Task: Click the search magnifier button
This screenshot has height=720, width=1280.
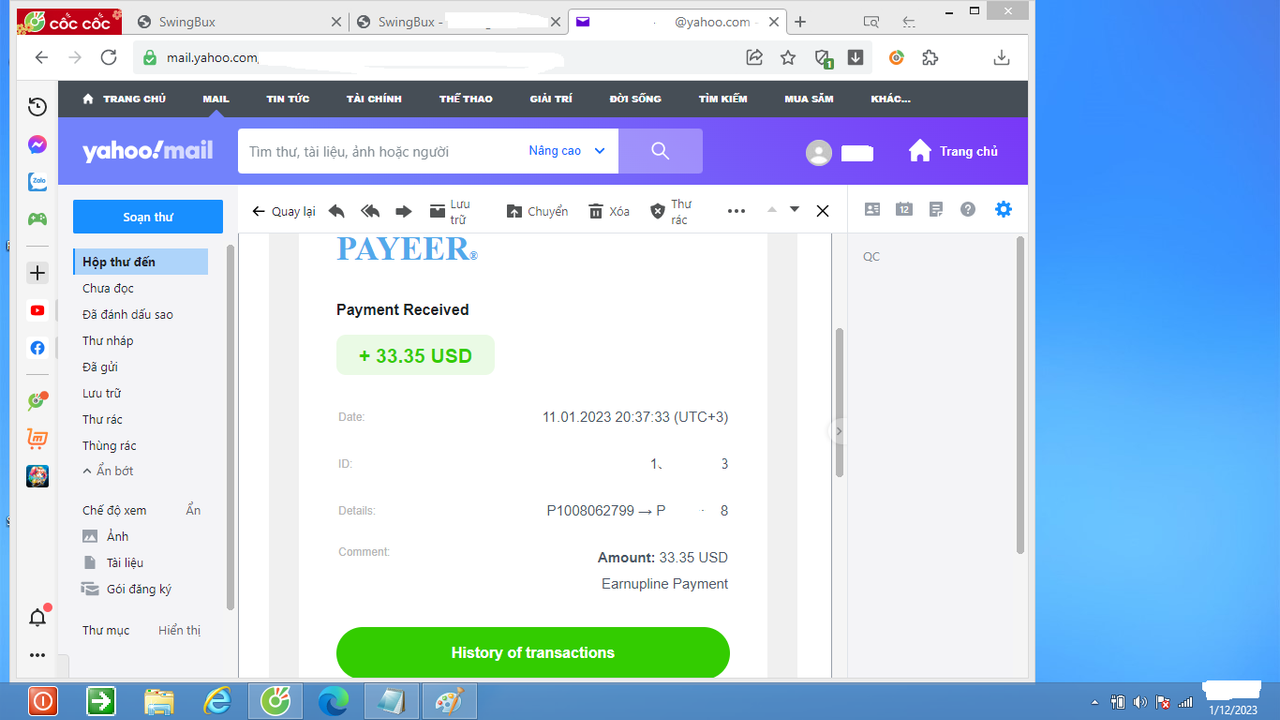Action: pos(660,151)
